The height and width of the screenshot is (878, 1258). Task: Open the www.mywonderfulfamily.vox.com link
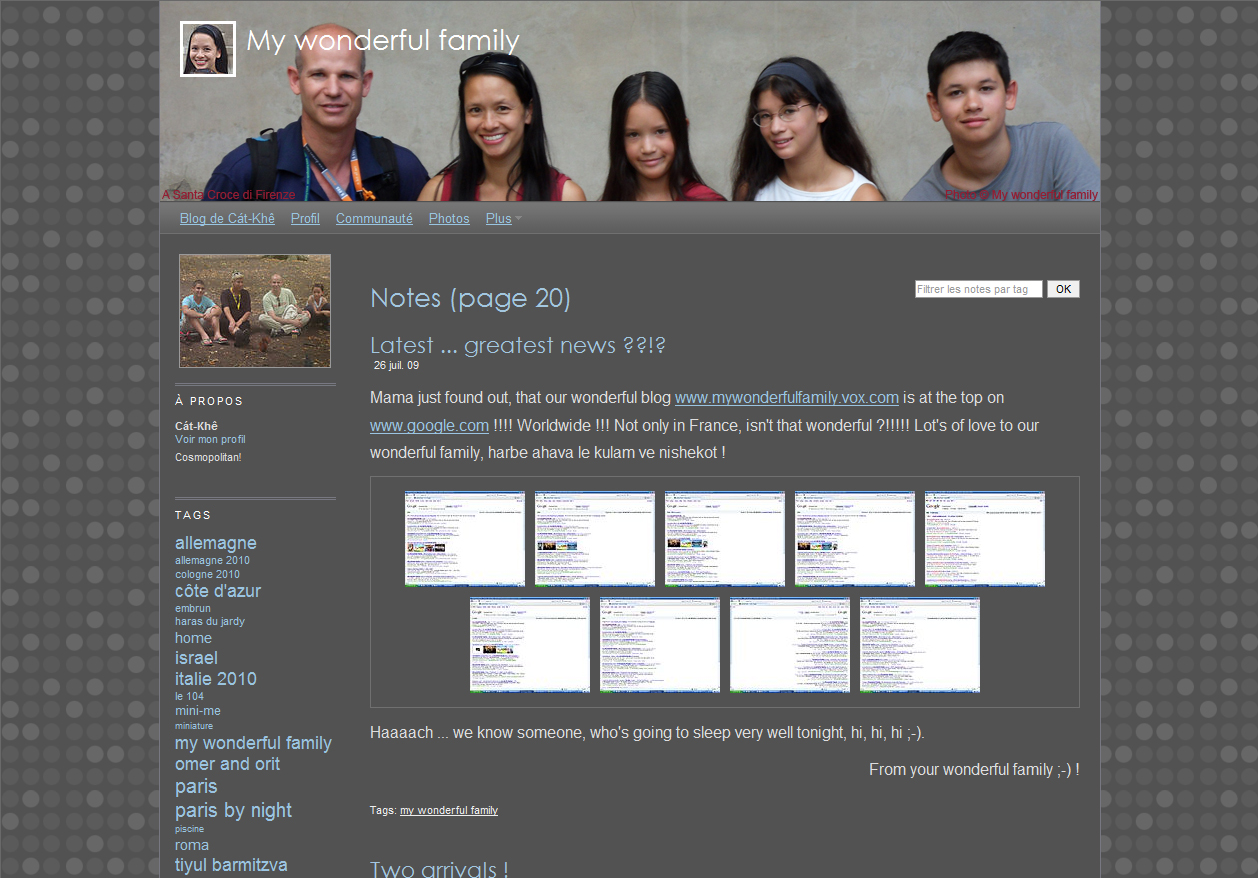(786, 398)
